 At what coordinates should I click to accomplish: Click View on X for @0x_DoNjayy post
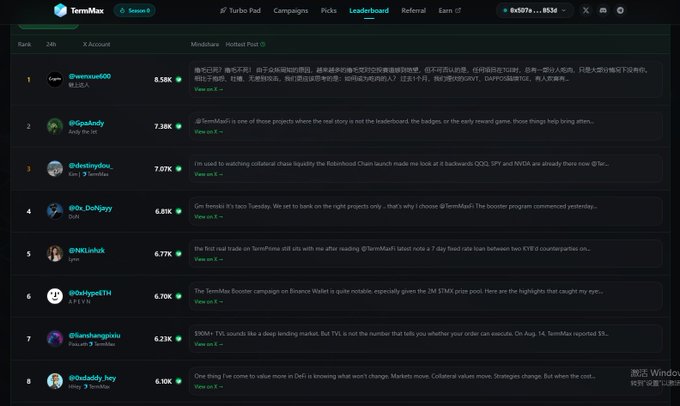209,217
